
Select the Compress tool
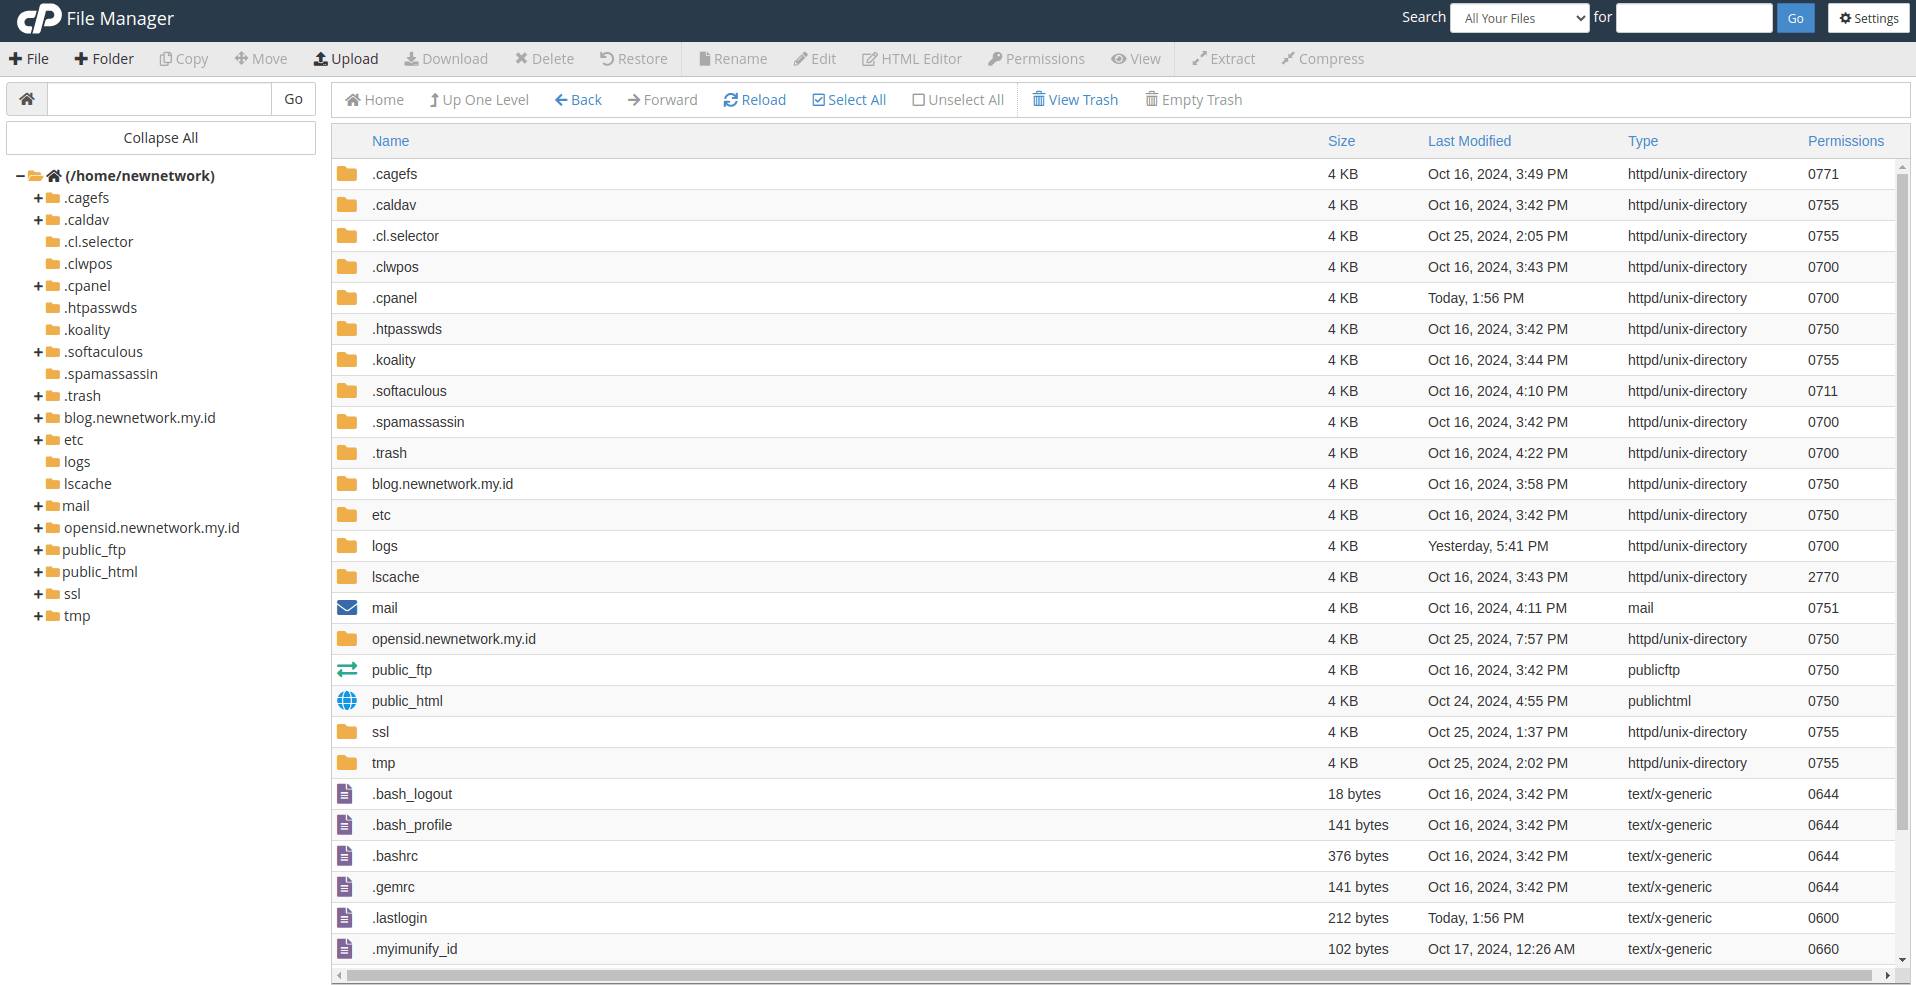tap(1322, 58)
